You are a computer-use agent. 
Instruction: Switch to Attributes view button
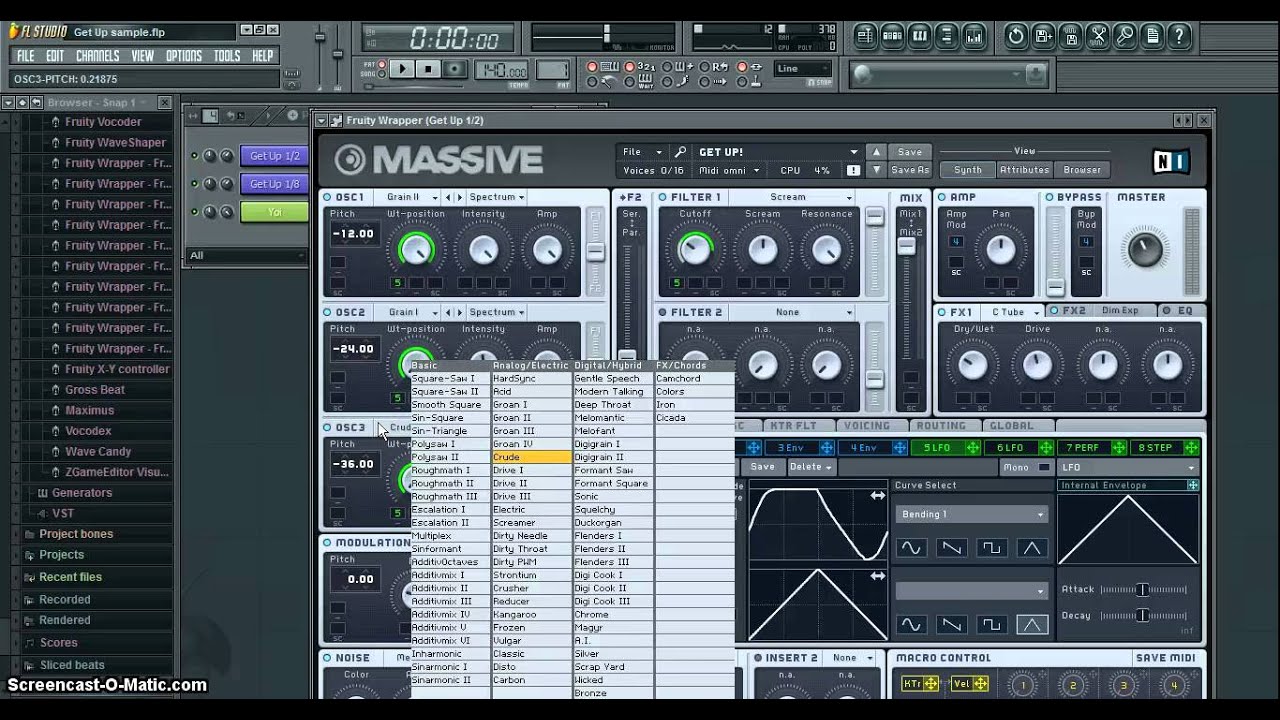tap(1025, 170)
